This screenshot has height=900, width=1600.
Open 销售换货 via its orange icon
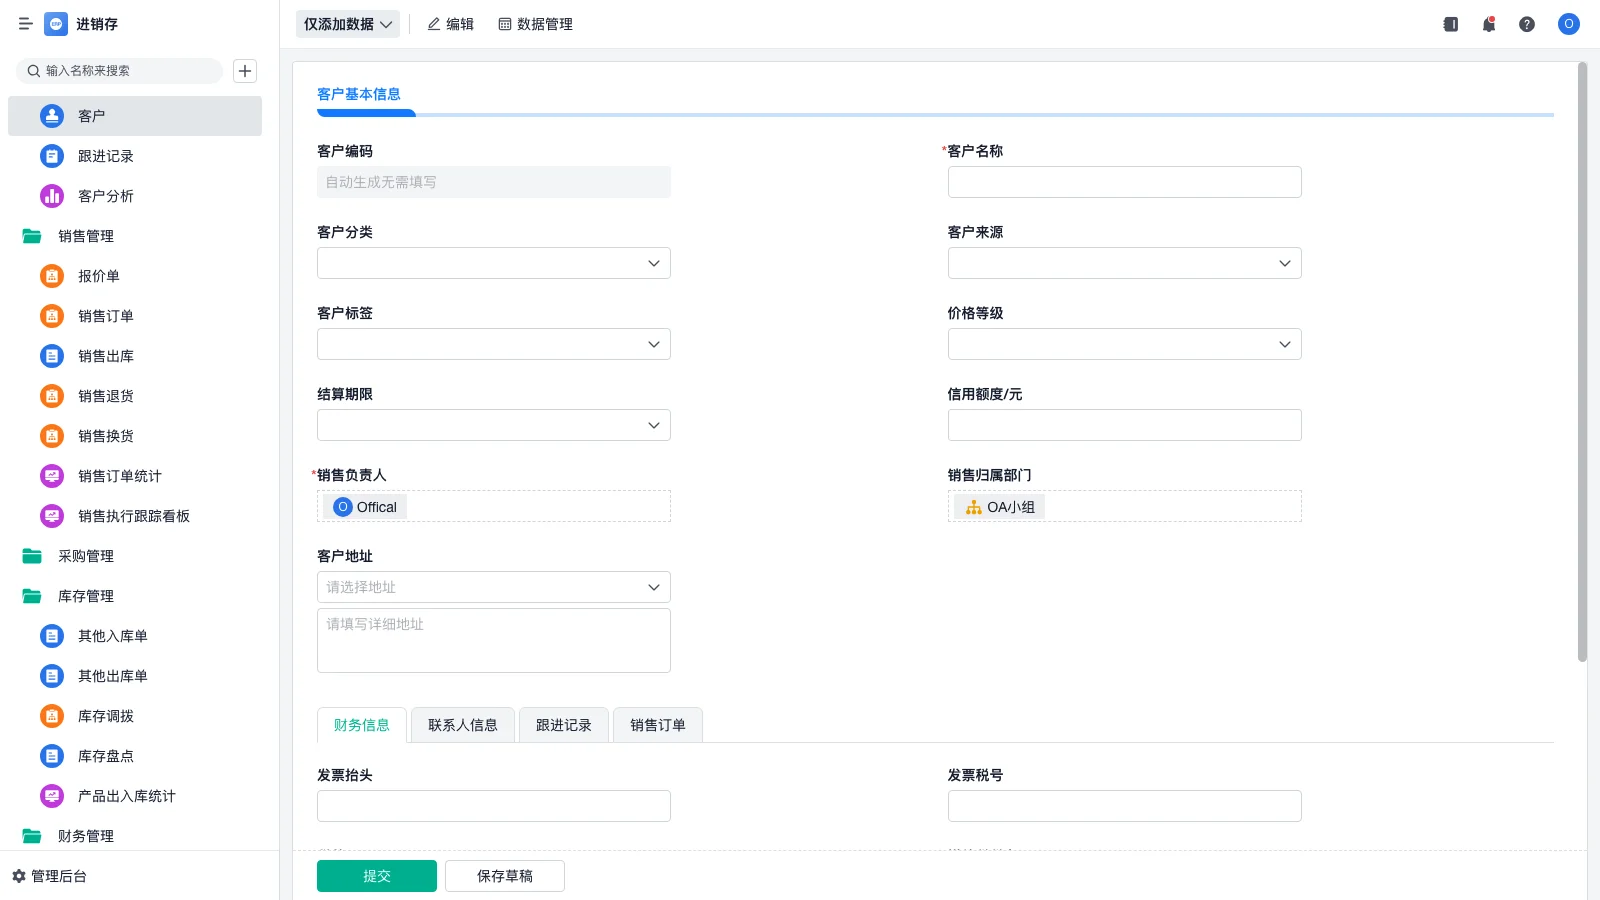pyautogui.click(x=52, y=436)
